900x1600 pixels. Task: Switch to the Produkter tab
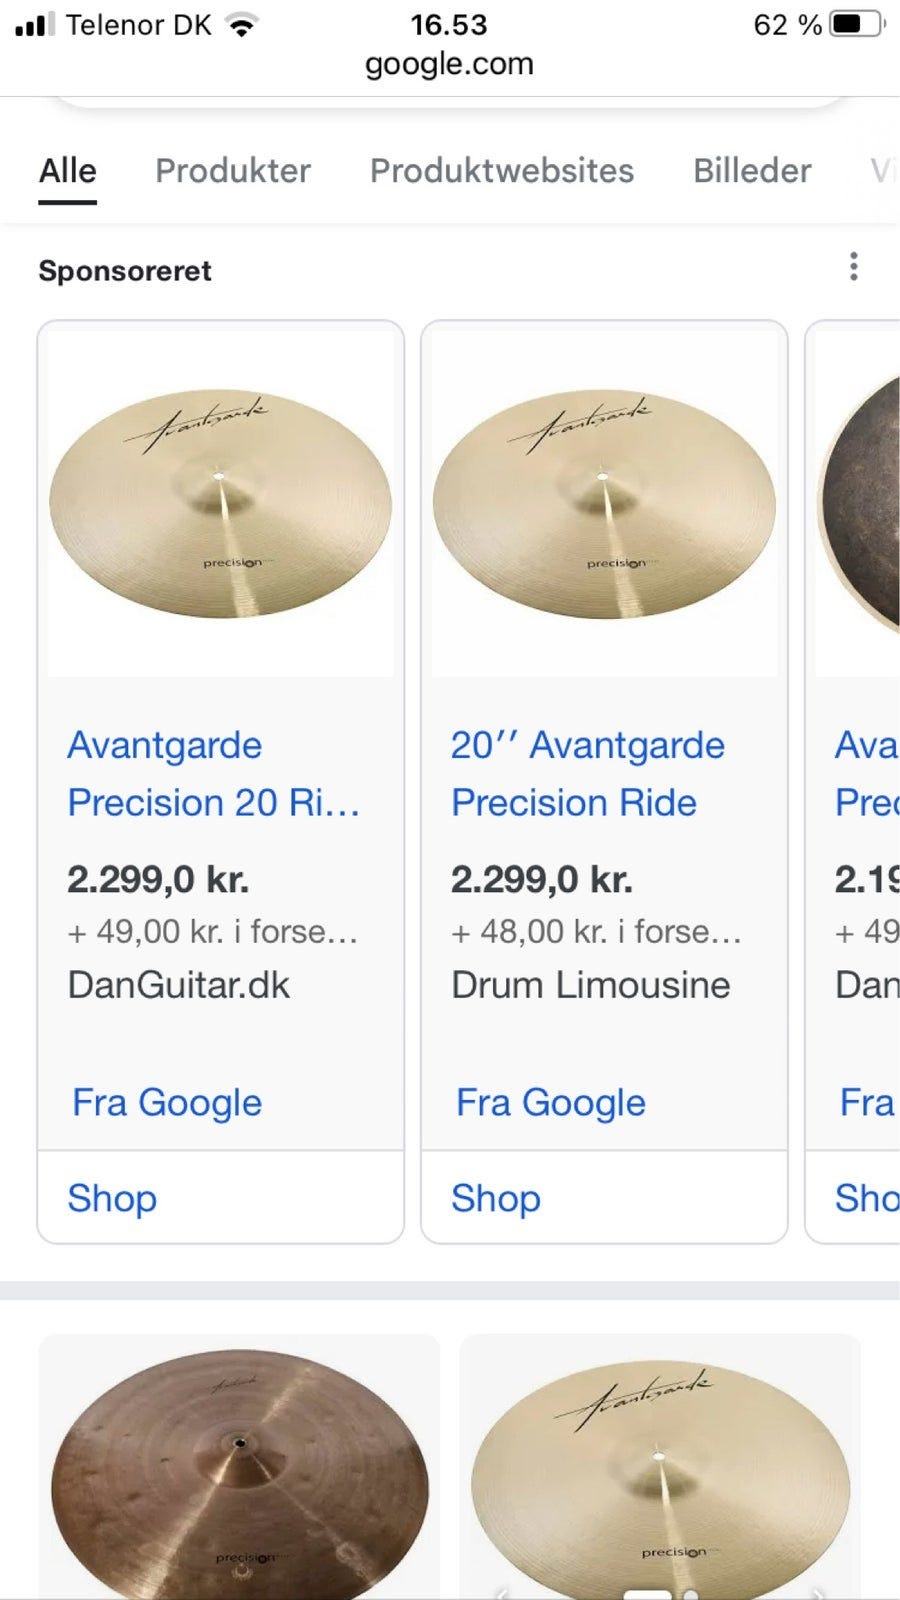(233, 171)
